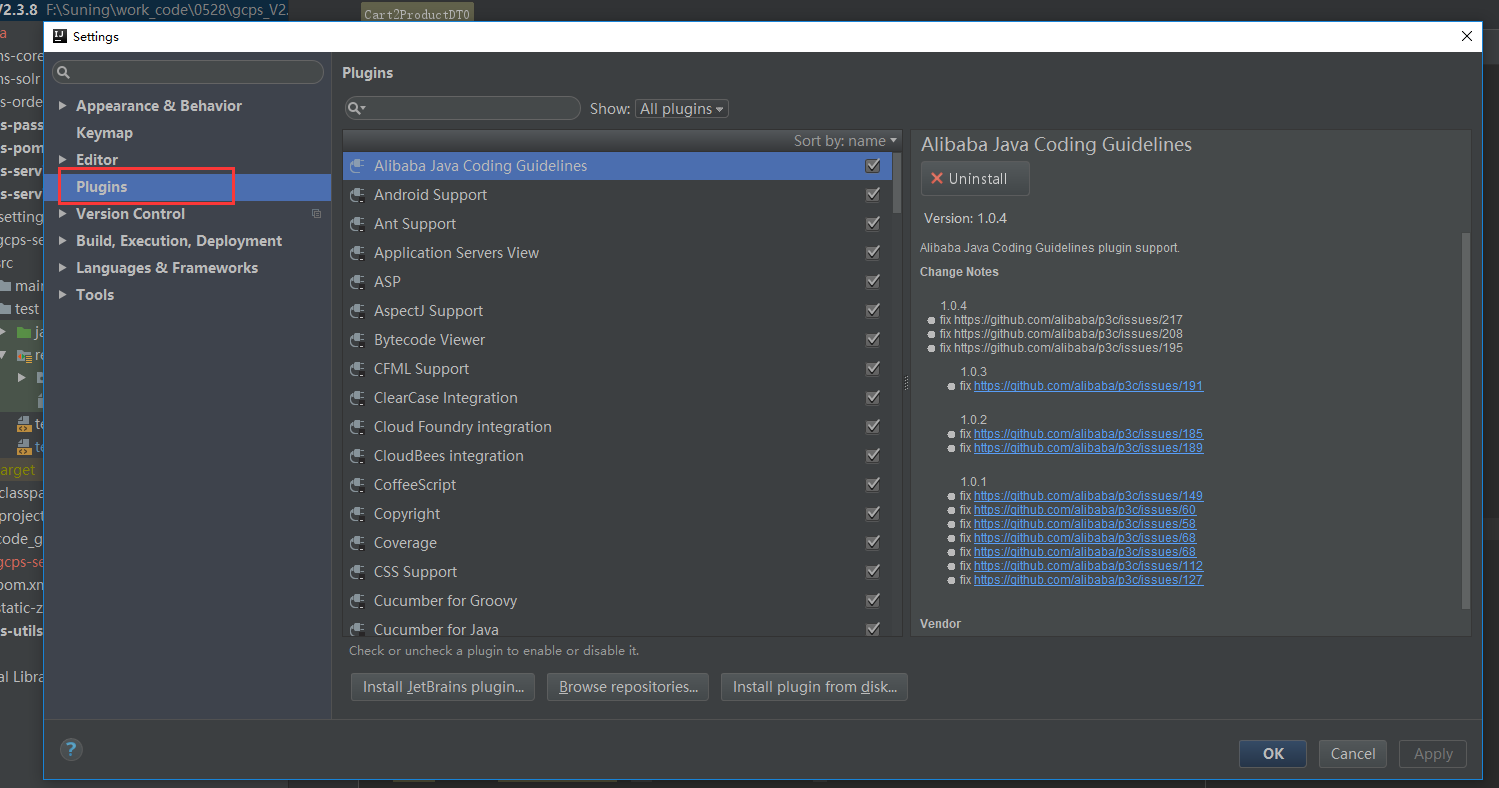Image resolution: width=1499 pixels, height=788 pixels.
Task: Expand the Tools settings node
Action: (x=63, y=295)
